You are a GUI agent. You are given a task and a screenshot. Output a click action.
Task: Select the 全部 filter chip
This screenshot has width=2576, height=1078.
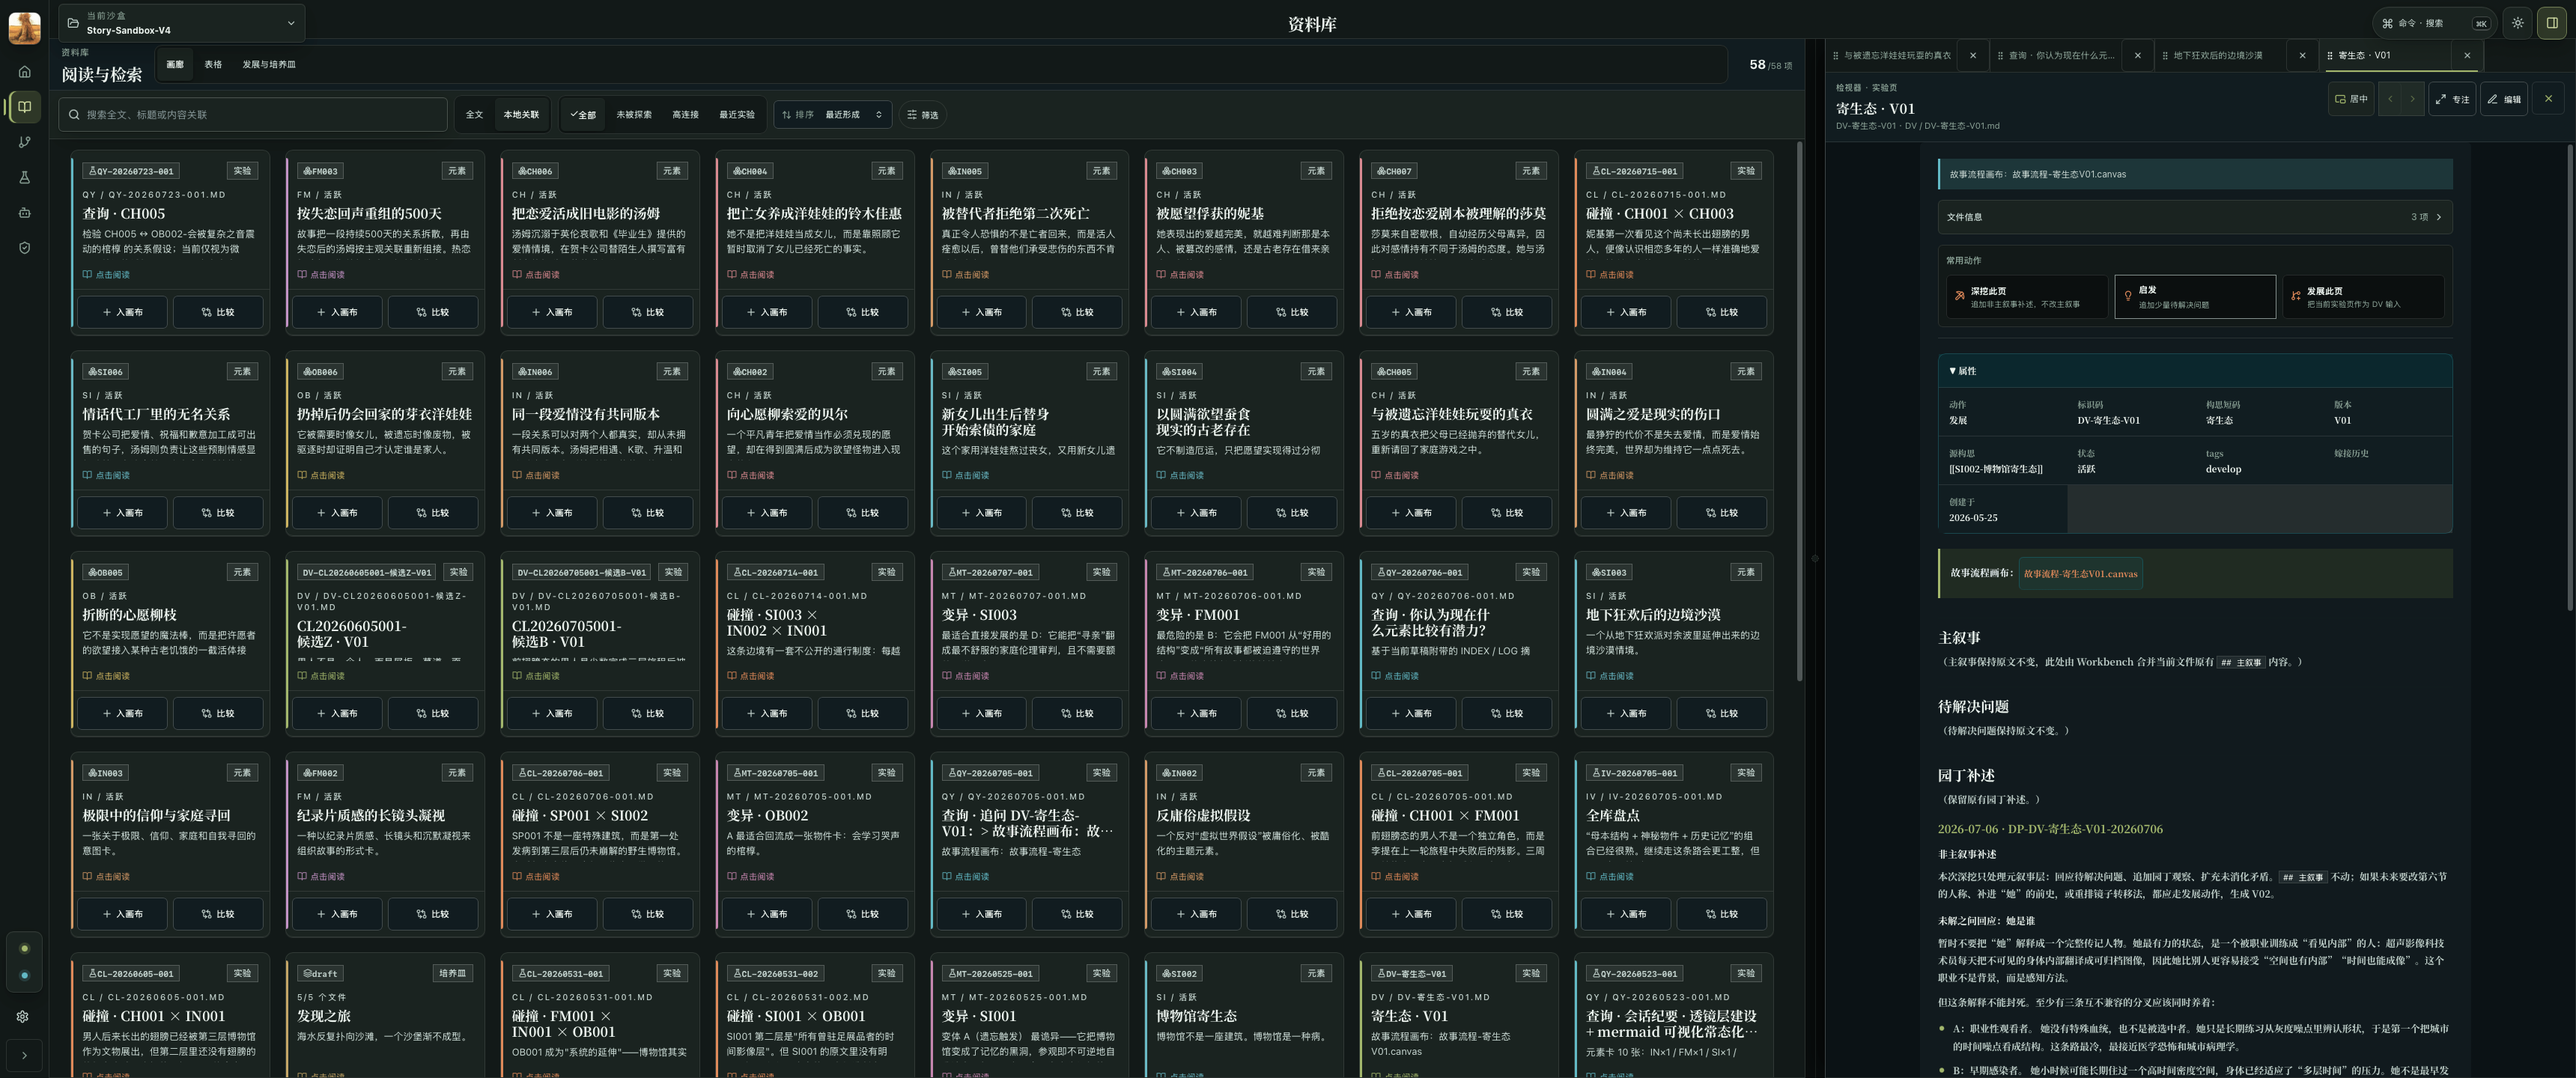click(583, 115)
